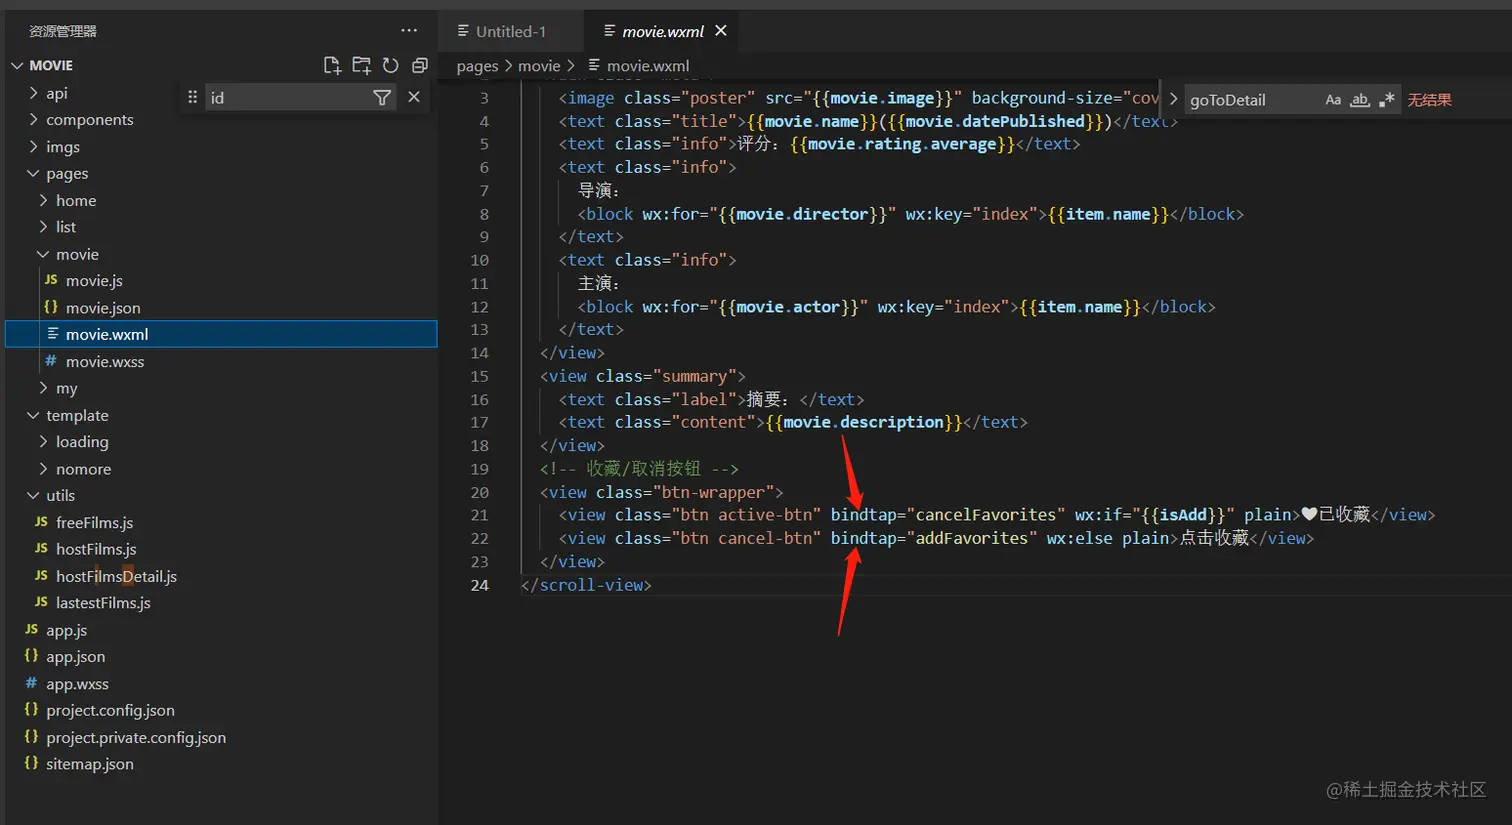The image size is (1512, 825).
Task: Click the hash icon beside movie.wxss
Action: tap(51, 361)
